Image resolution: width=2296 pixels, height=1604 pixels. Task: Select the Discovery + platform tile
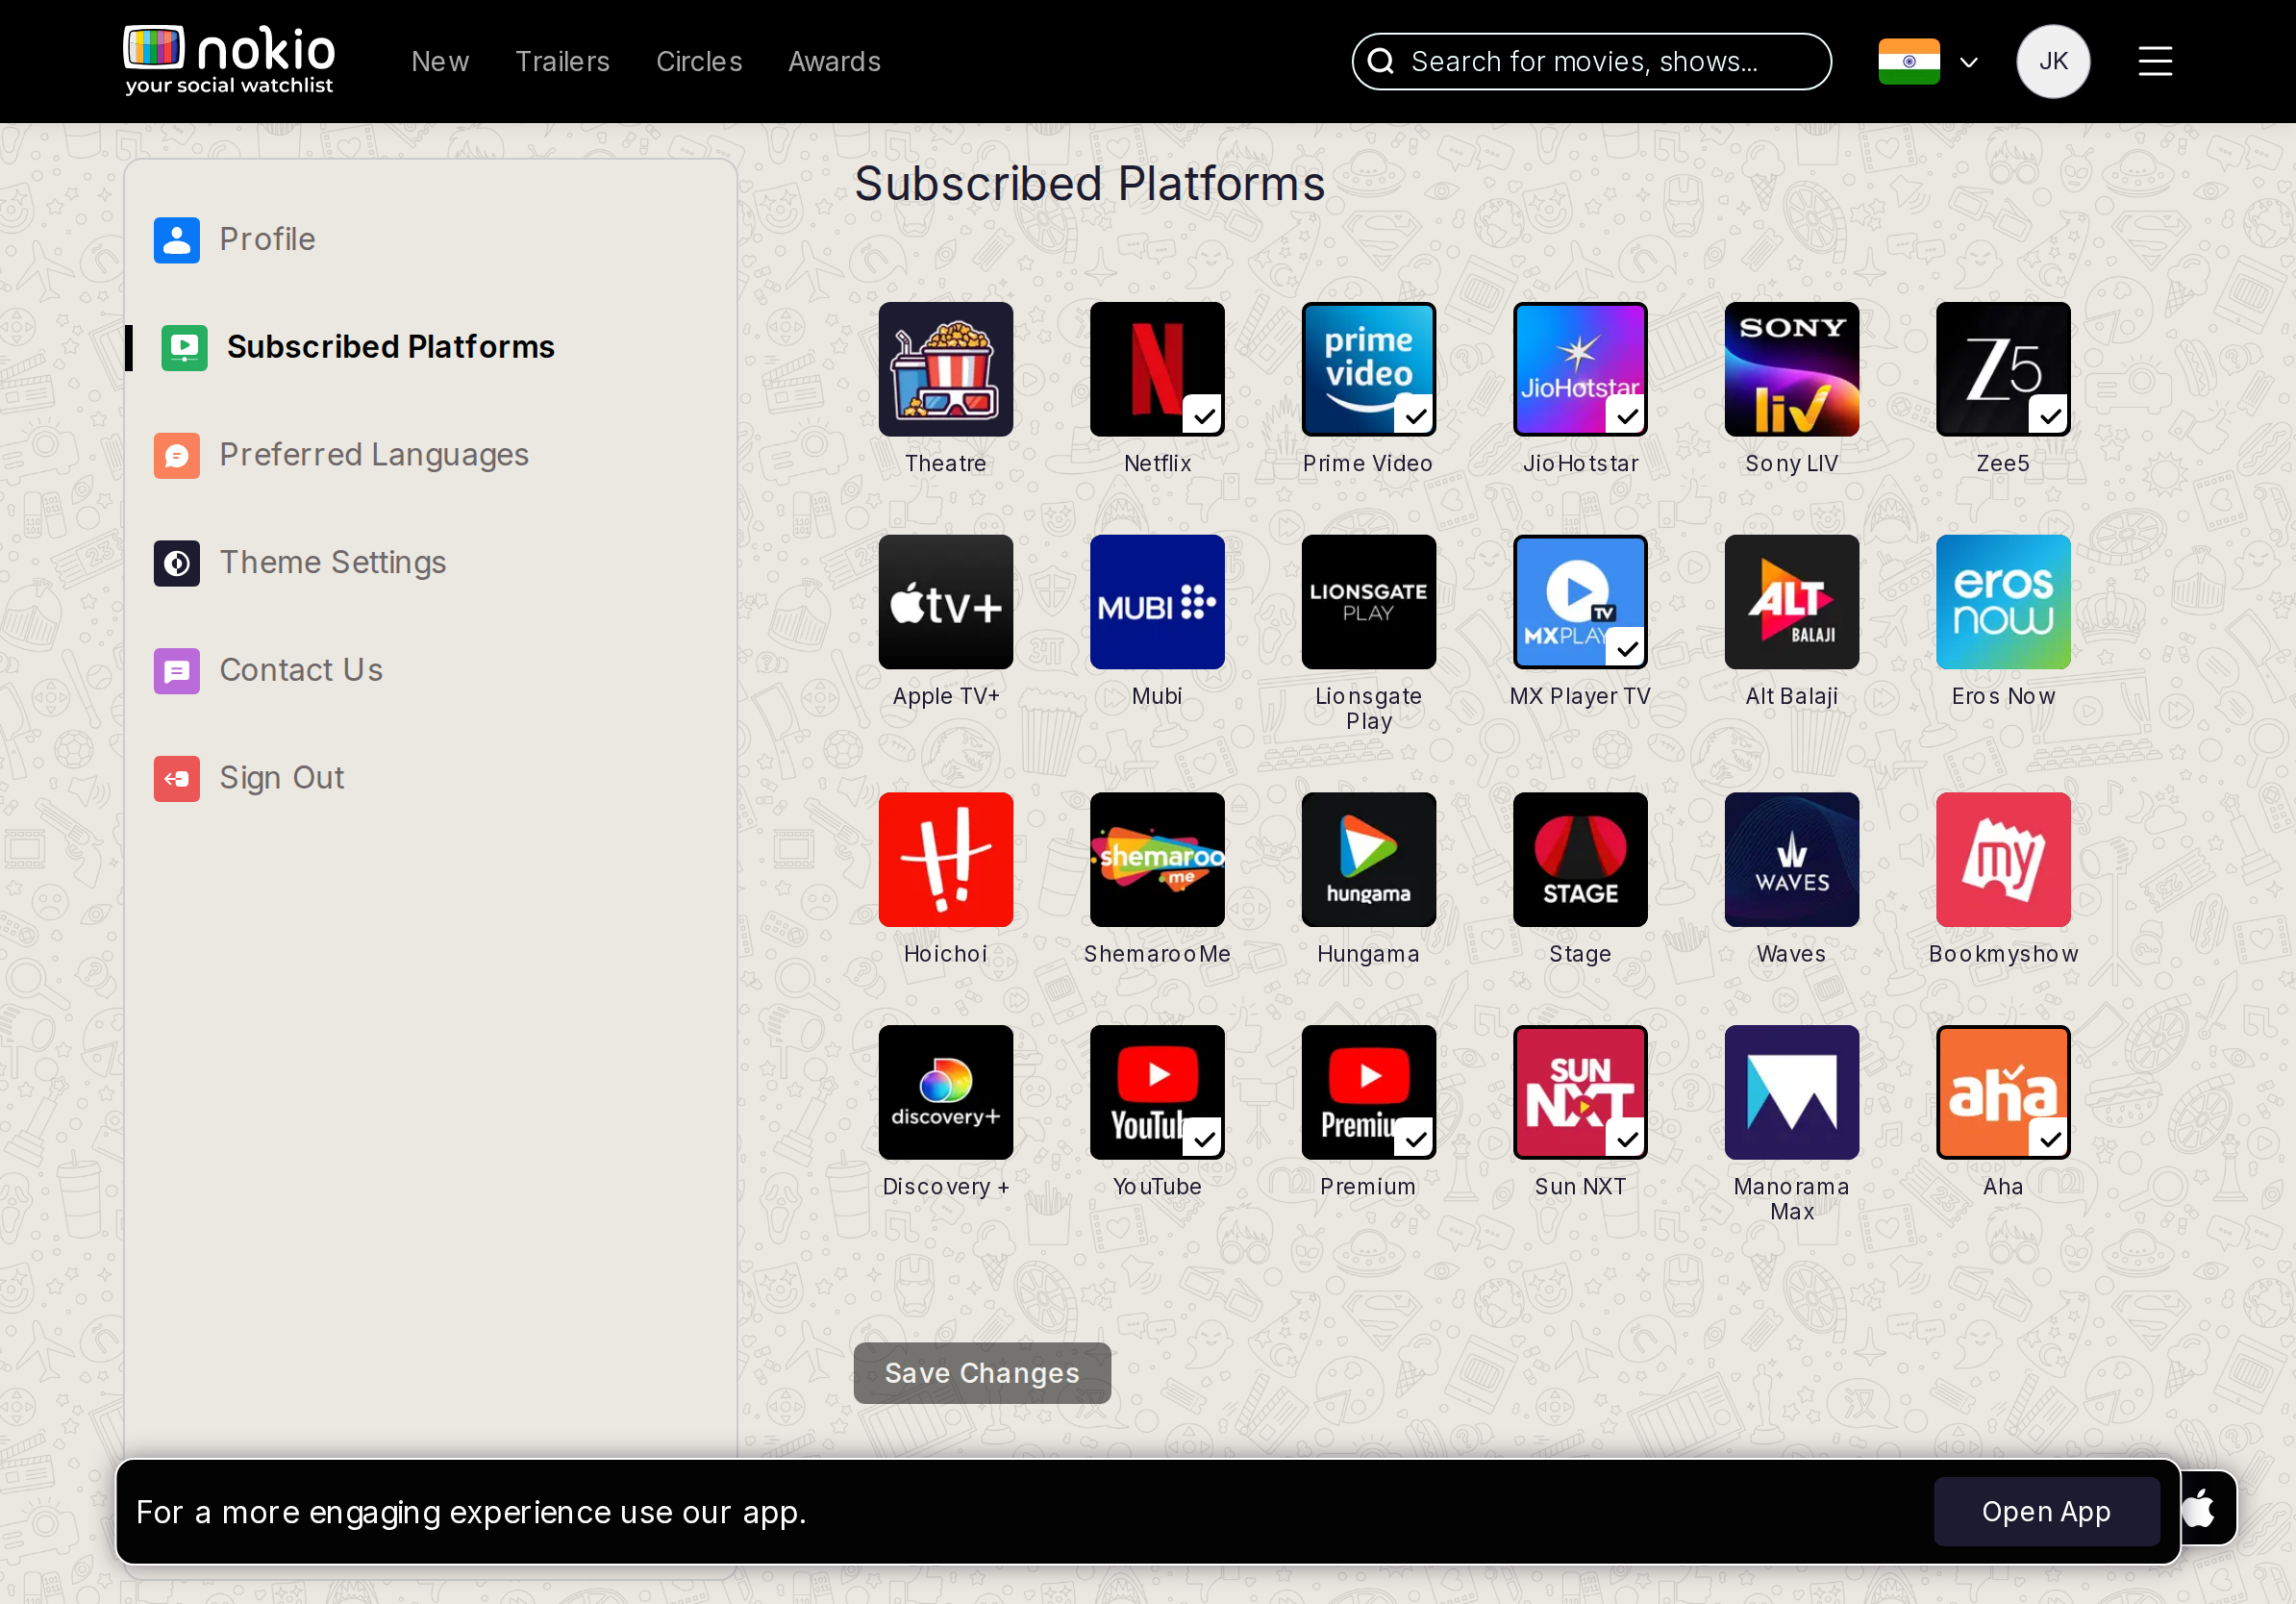coord(945,1092)
